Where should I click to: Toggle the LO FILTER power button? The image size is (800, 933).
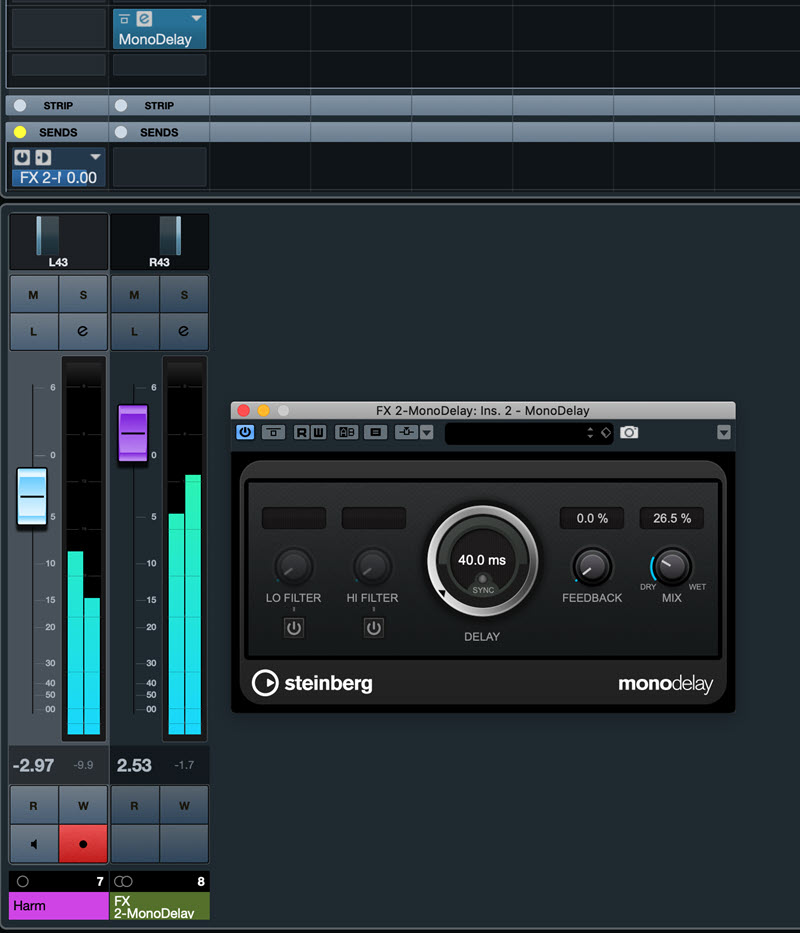click(x=293, y=628)
